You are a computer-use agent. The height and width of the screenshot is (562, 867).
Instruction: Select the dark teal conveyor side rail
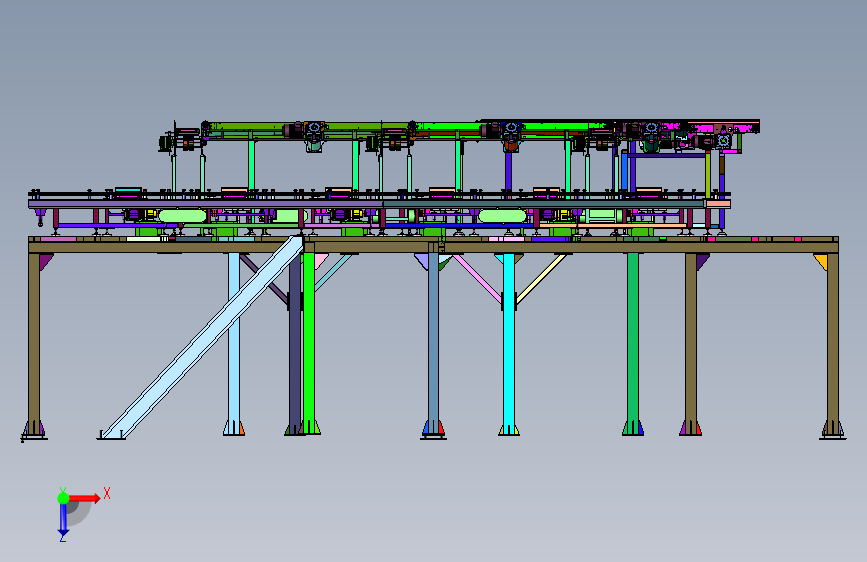tap(544, 204)
